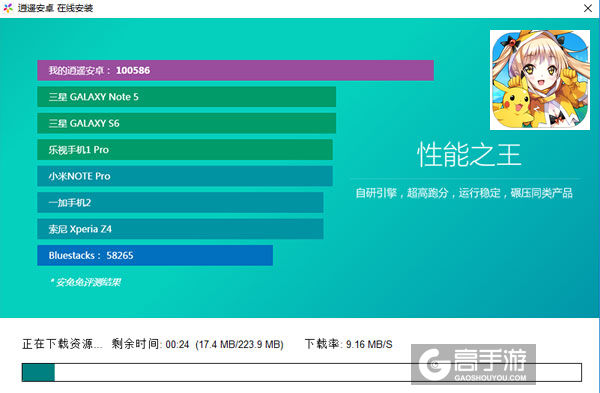Click the 乐视手机1 Pro bar
The width and height of the screenshot is (600, 393).
tap(185, 150)
